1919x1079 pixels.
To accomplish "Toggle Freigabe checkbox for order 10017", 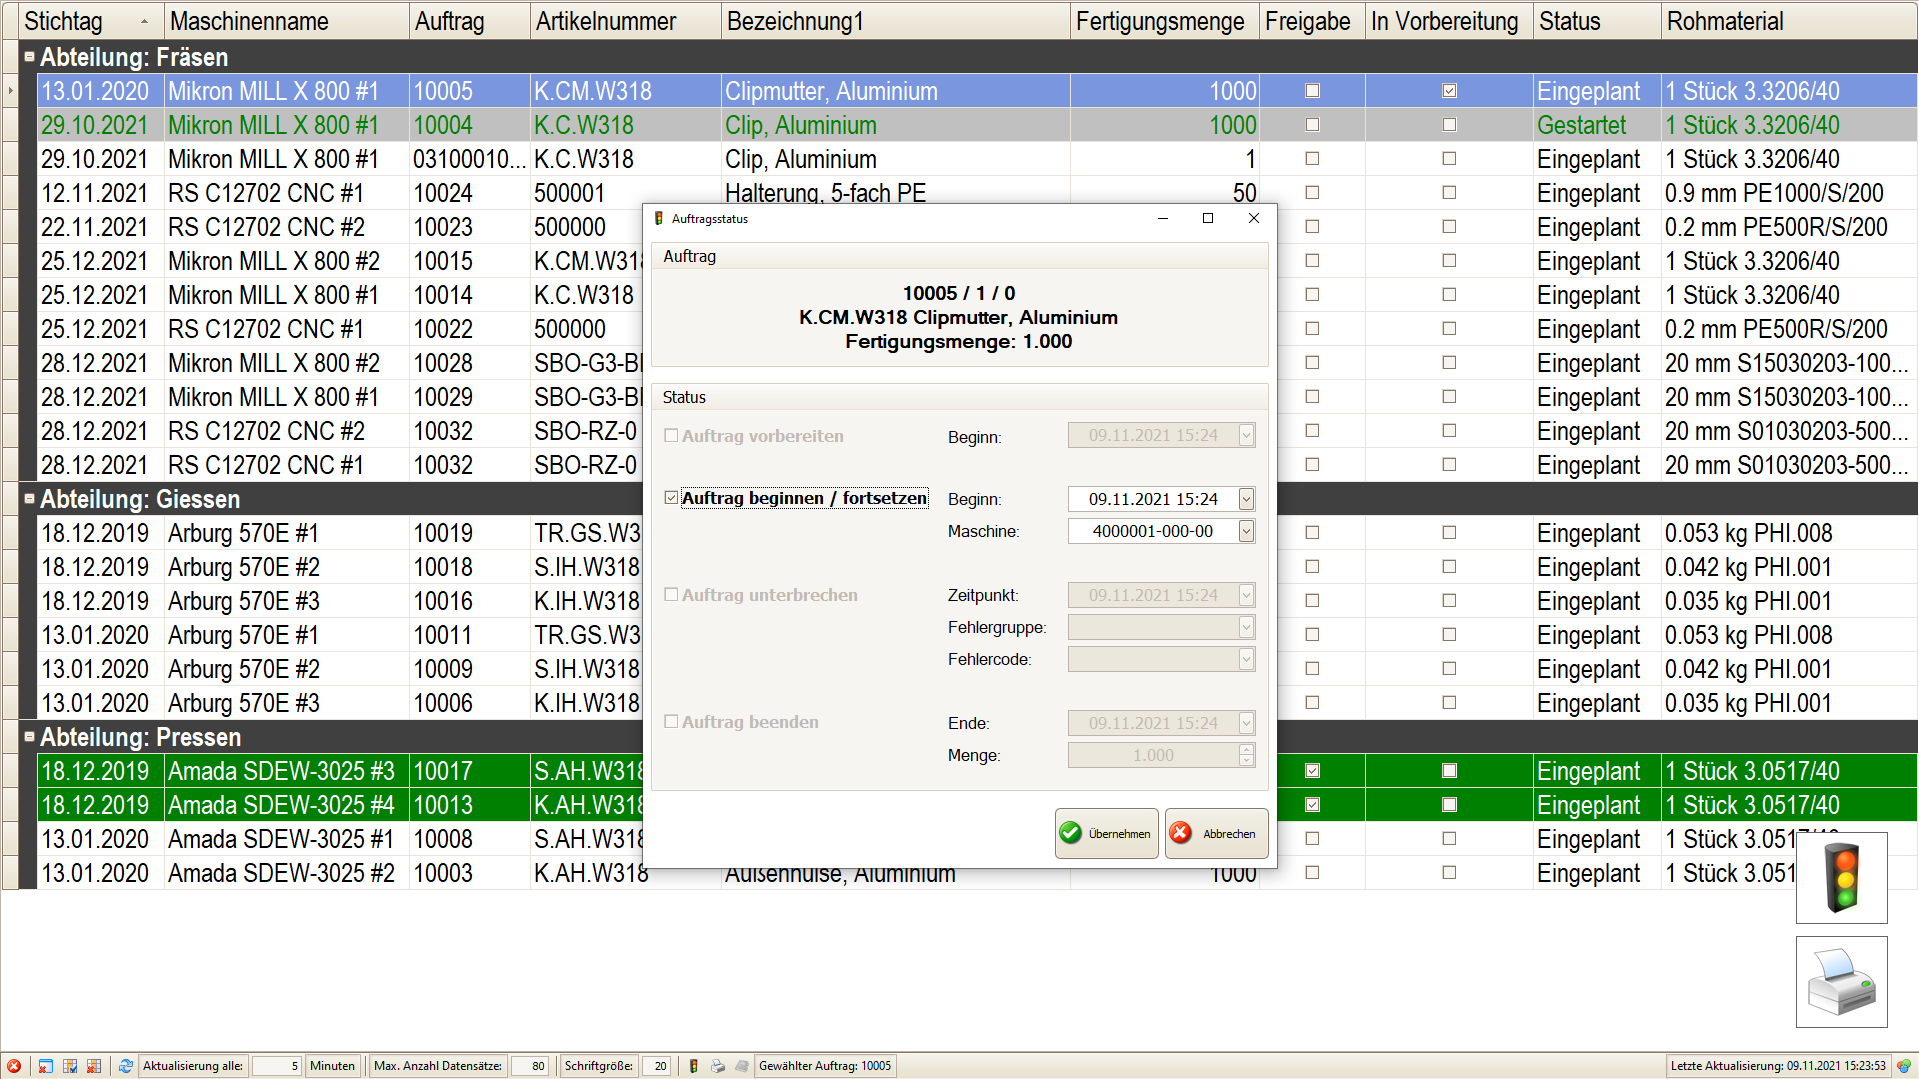I will click(1312, 771).
